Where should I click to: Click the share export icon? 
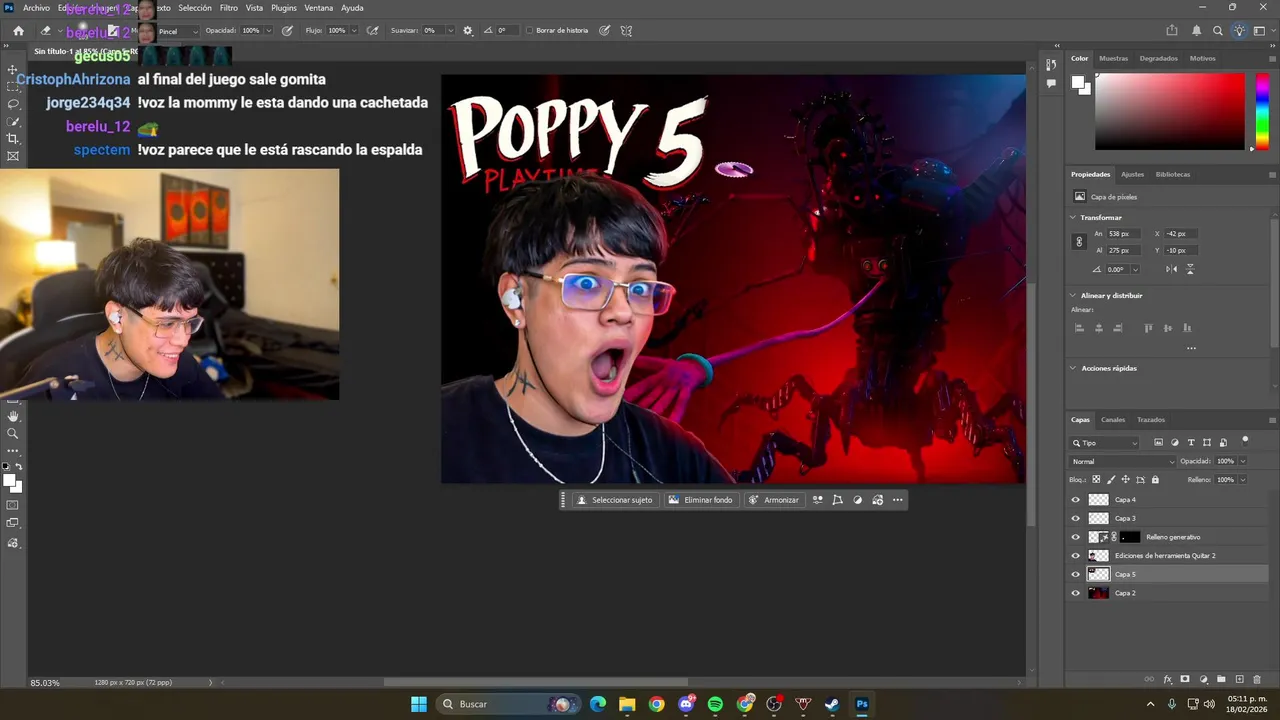(x=1172, y=31)
